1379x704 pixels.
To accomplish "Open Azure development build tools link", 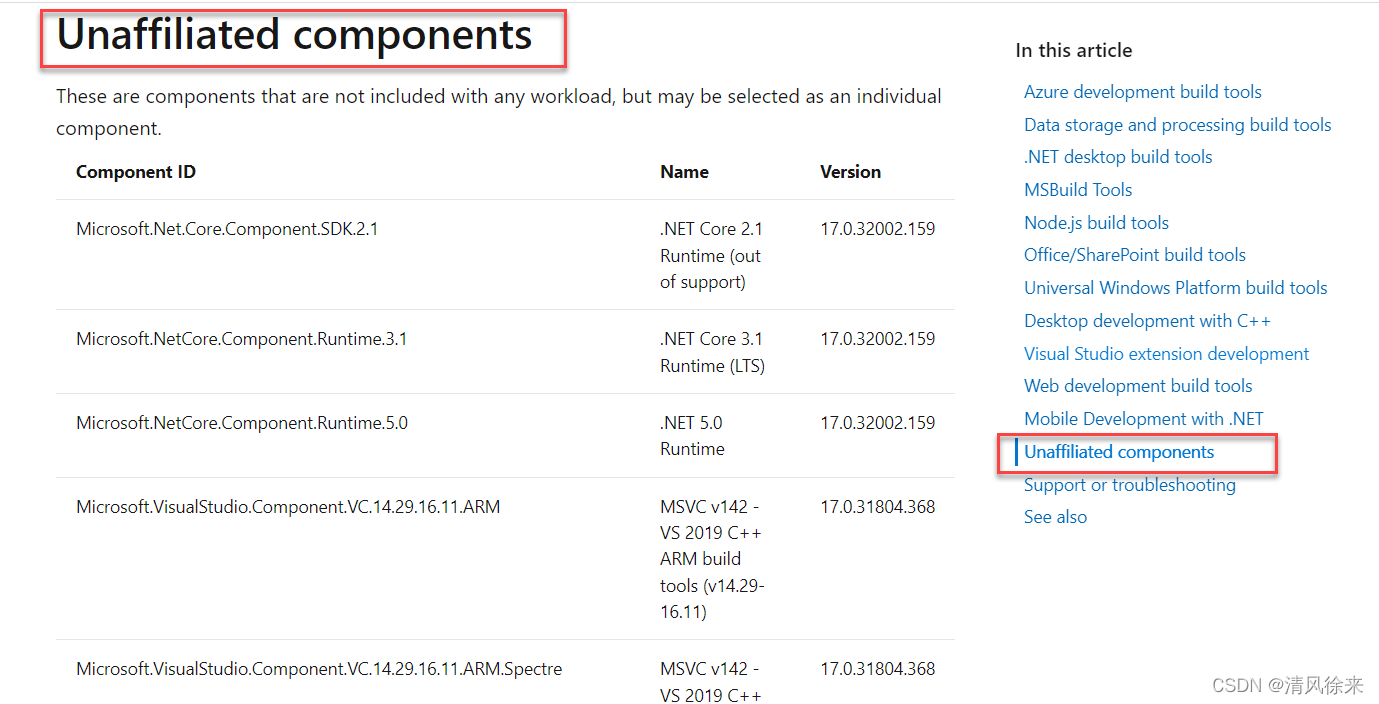I will point(1142,92).
